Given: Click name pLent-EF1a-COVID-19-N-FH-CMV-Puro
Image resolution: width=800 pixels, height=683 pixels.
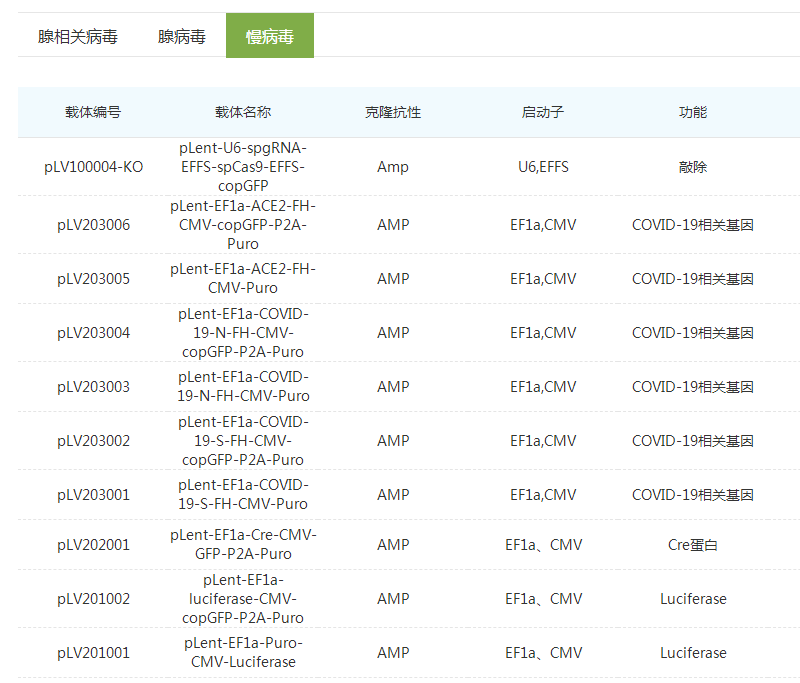Looking at the screenshot, I should click(x=243, y=387).
